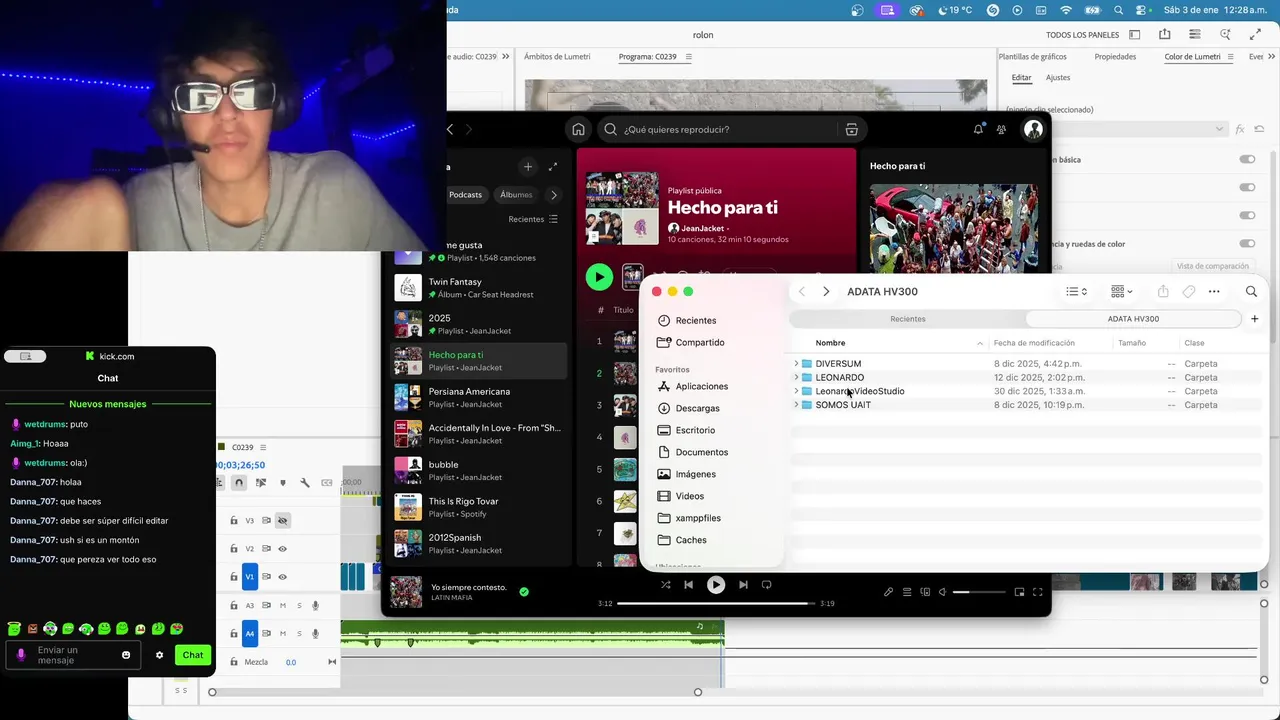The width and height of the screenshot is (1280, 720).
Task: Open Spotify notifications bell
Action: (978, 129)
